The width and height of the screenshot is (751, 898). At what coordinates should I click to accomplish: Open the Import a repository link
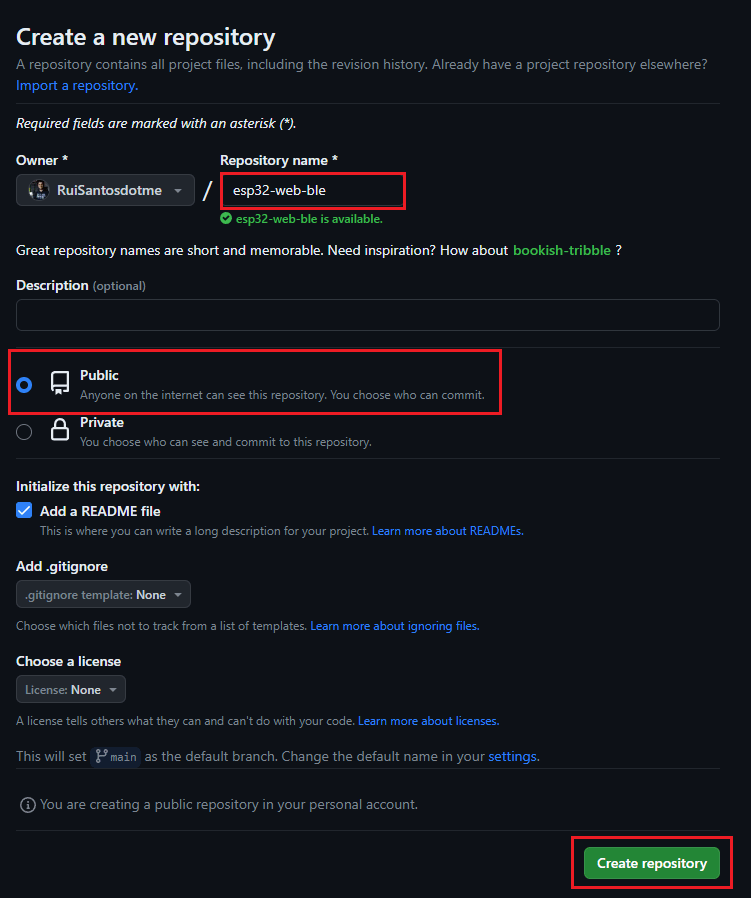click(76, 85)
